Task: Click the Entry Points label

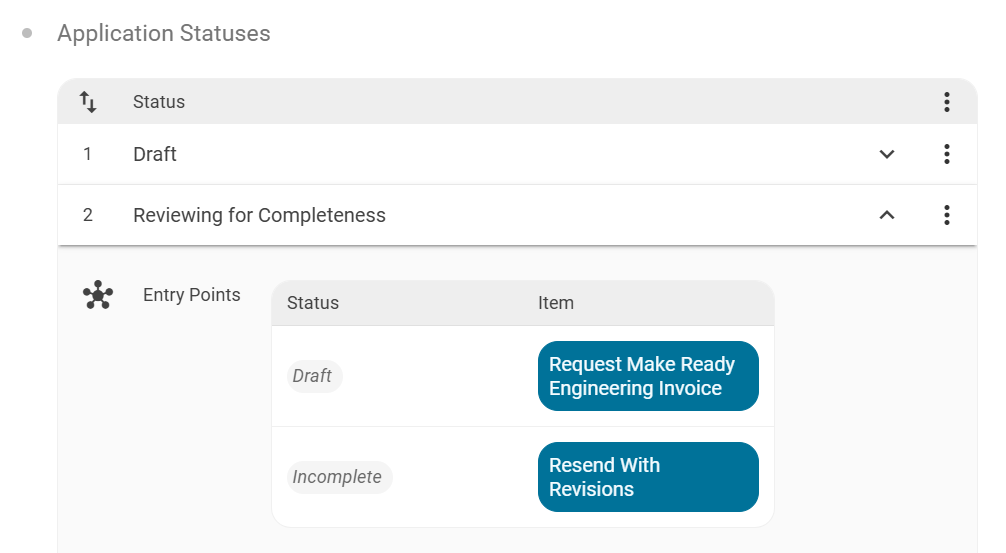Action: click(x=192, y=295)
